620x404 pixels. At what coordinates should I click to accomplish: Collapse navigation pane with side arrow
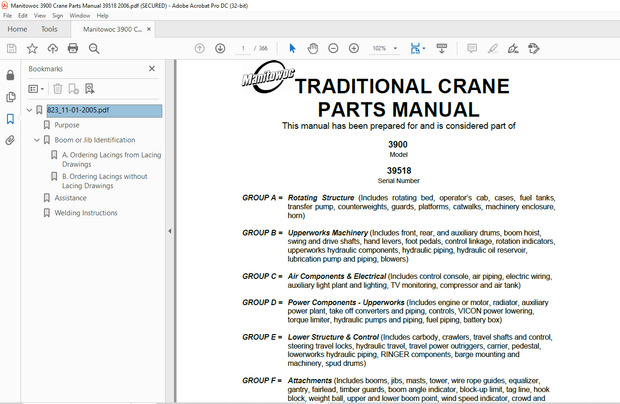(x=170, y=231)
